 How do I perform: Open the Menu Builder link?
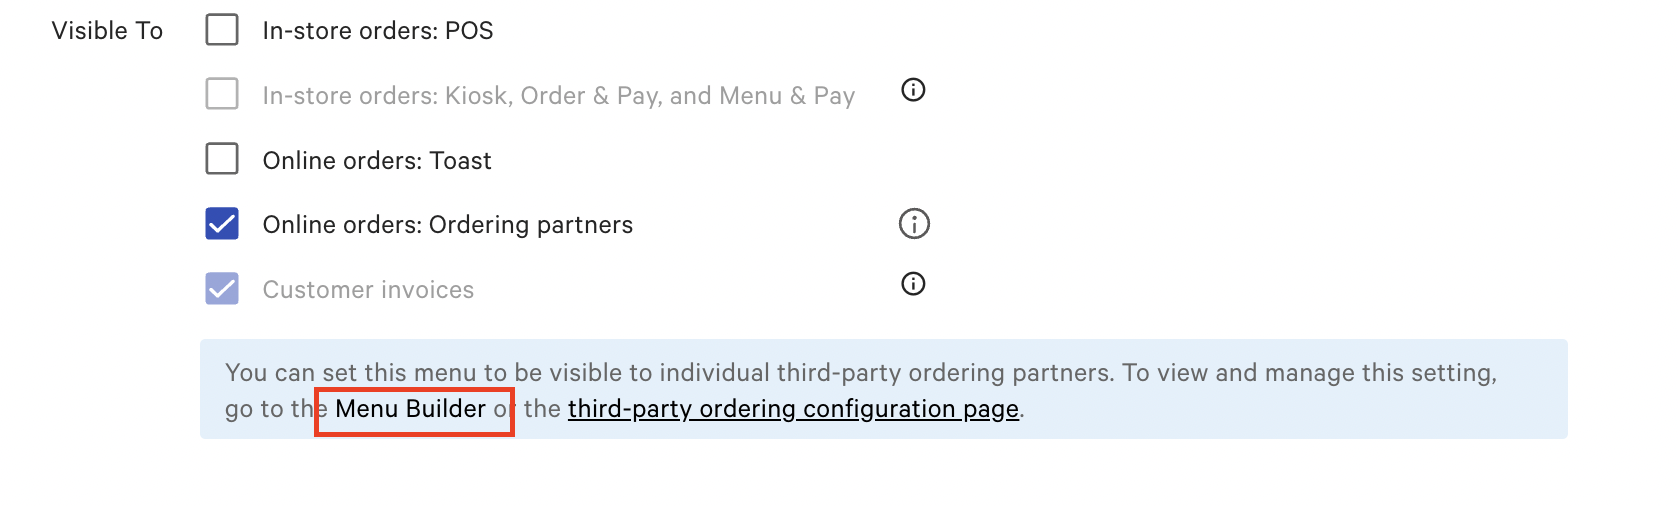coord(410,409)
